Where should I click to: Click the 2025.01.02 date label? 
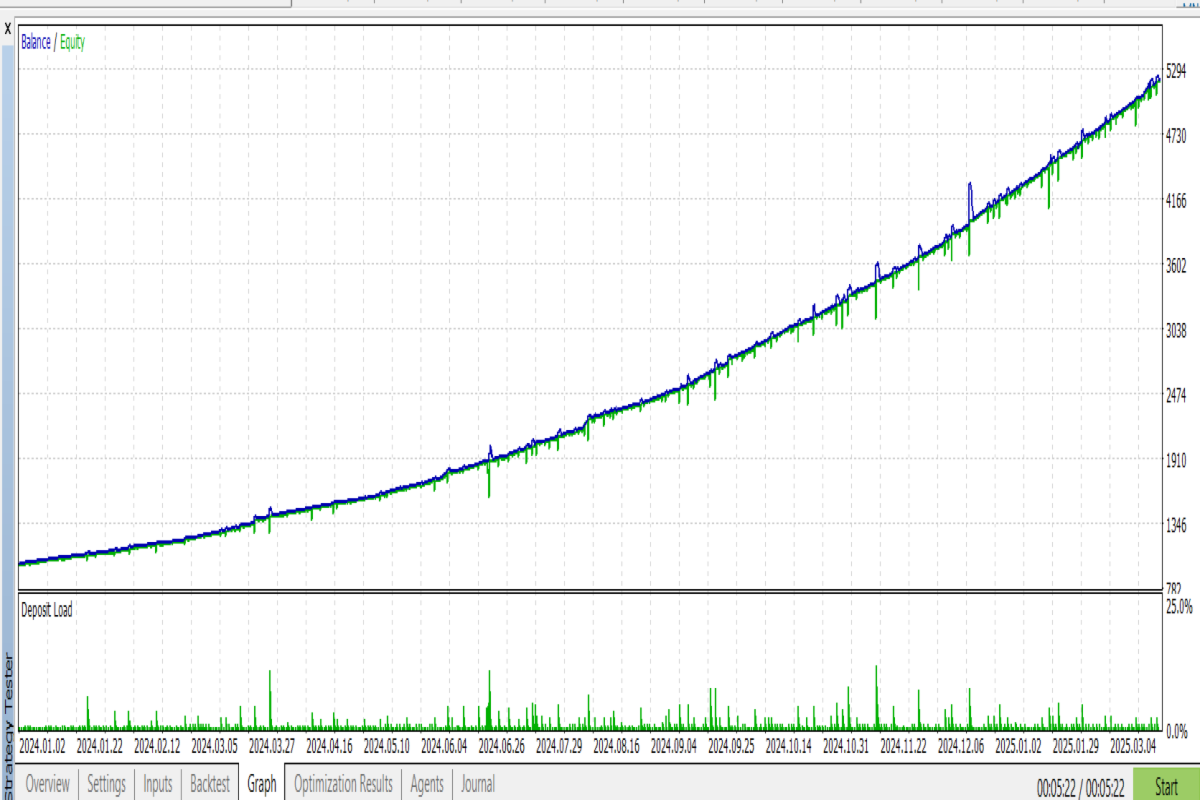[1018, 745]
